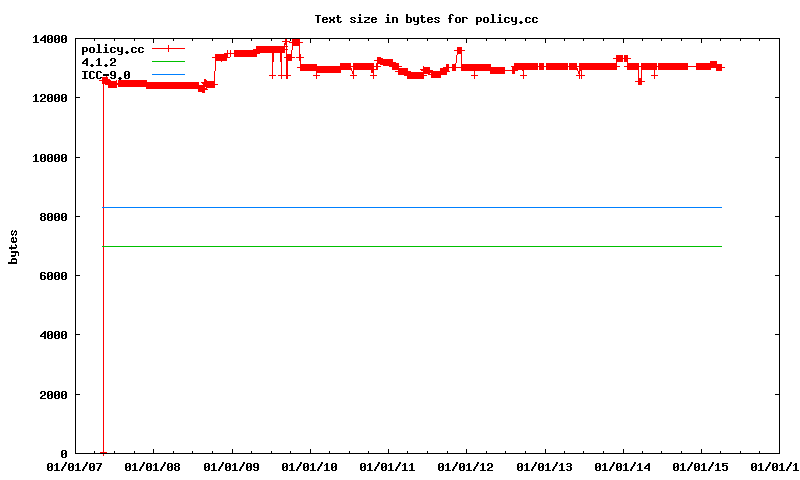The image size is (800, 480).
Task: Select the policy.cc legend label
Action: pos(112,49)
